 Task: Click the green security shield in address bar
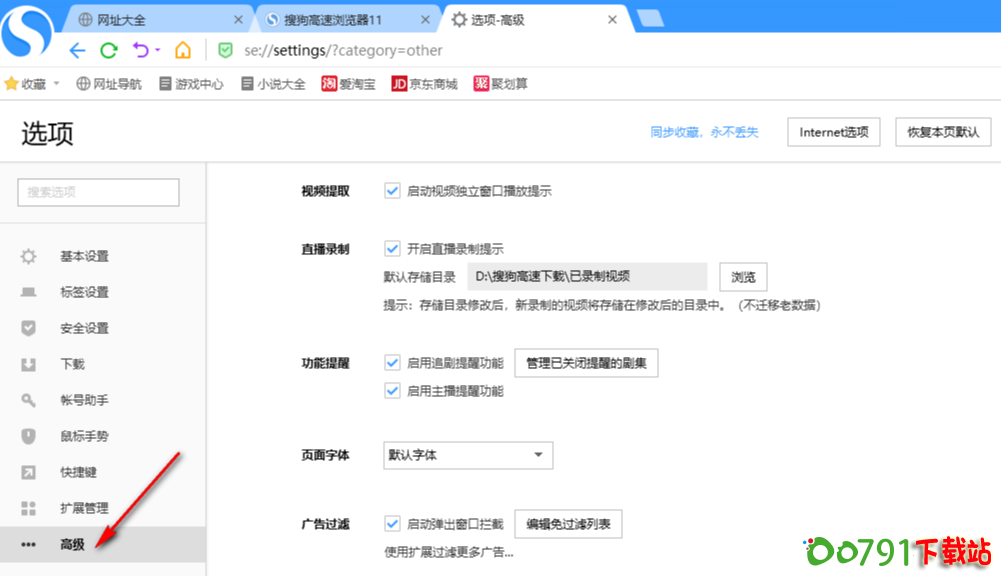tap(226, 51)
